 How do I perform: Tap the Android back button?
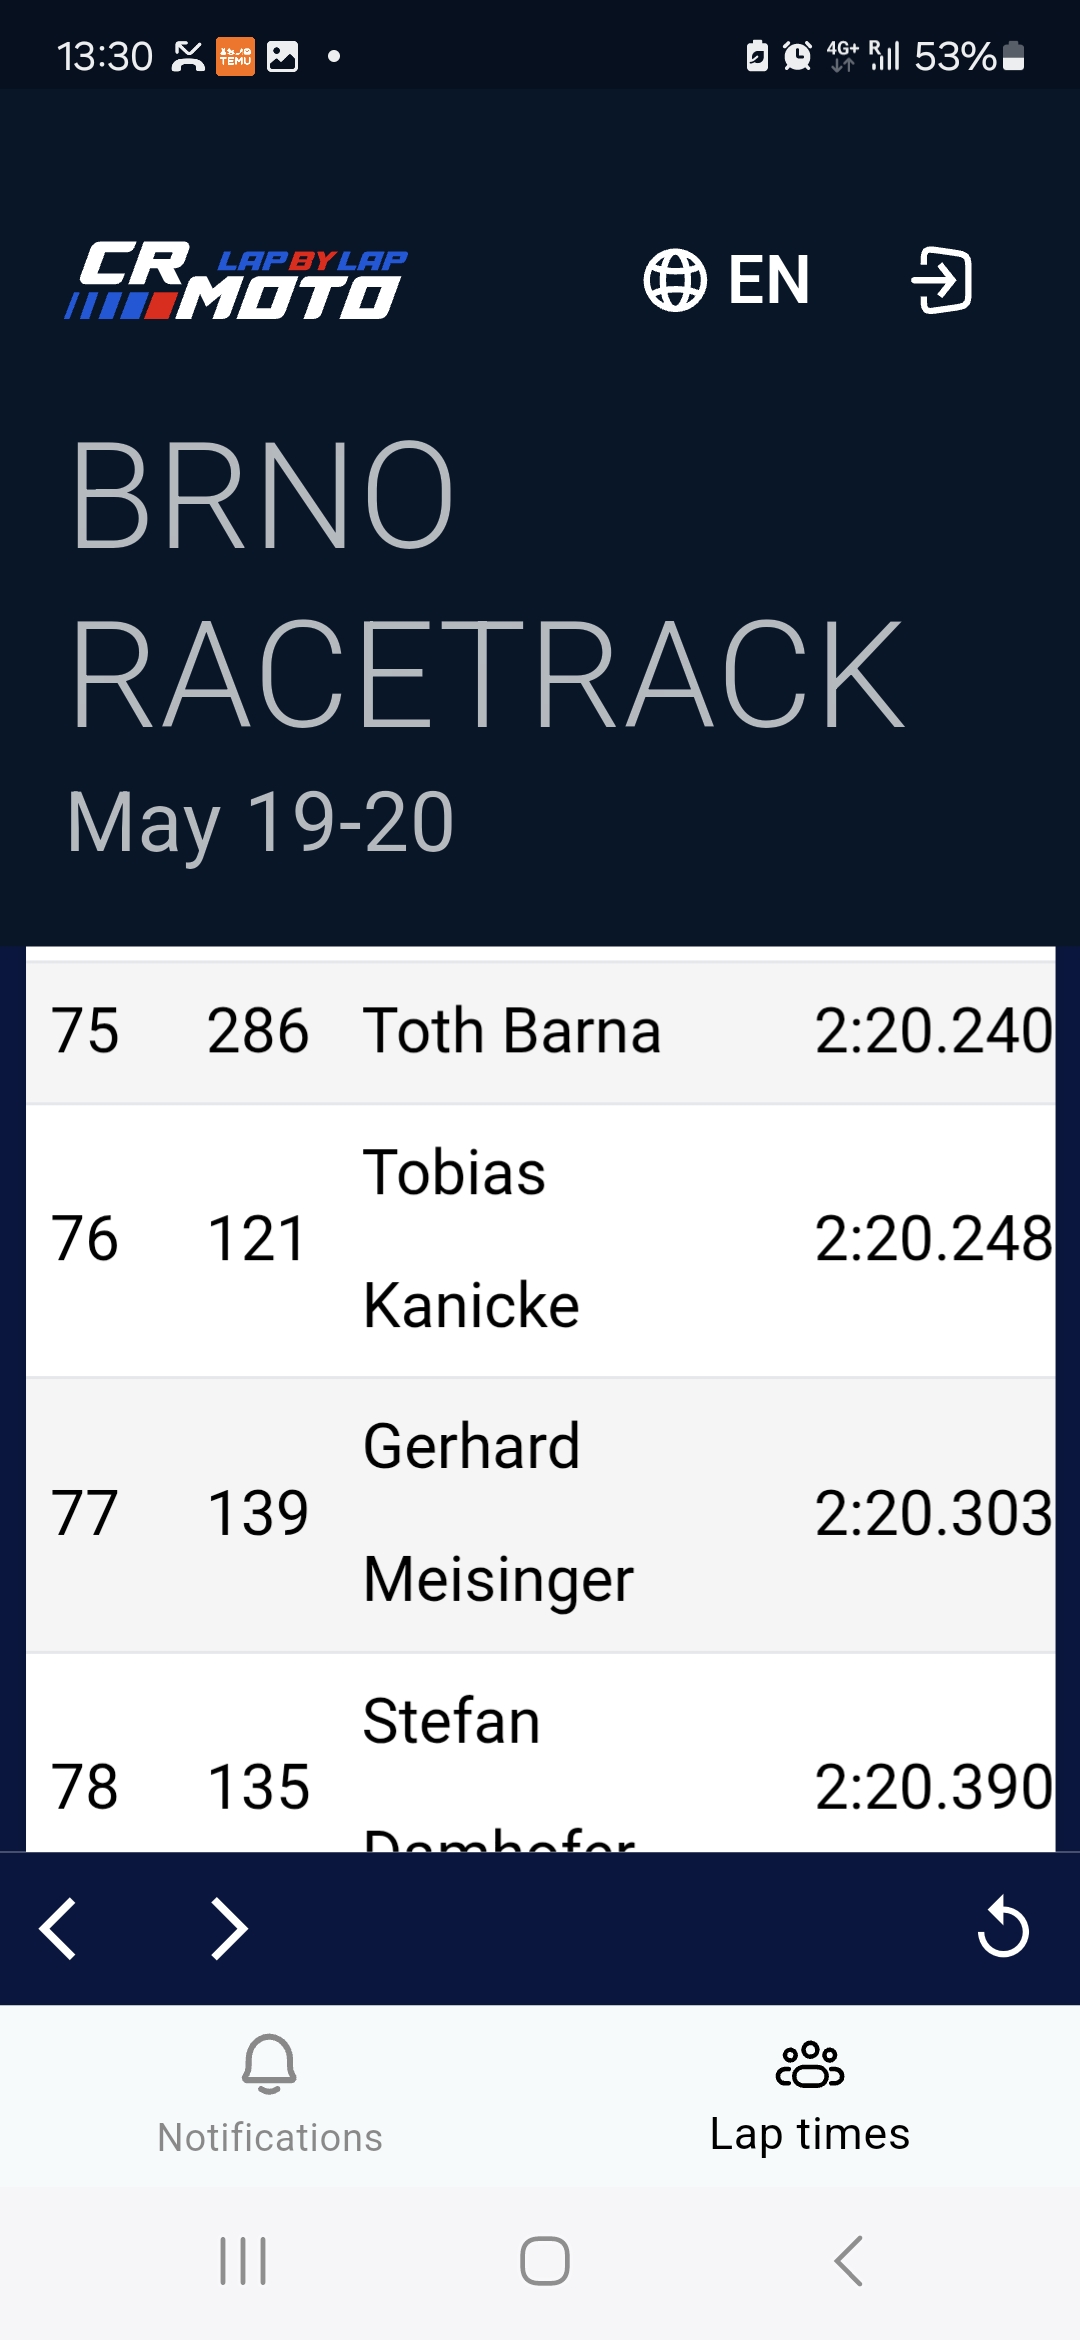848,2261
